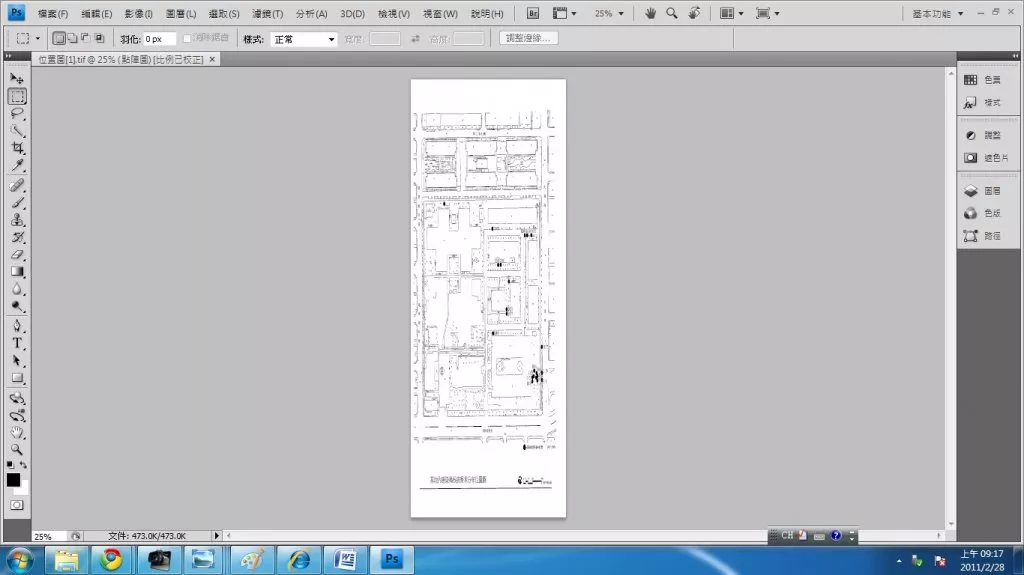This screenshot has height=575, width=1024.
Task: Select the Dodge tool
Action: [17, 306]
